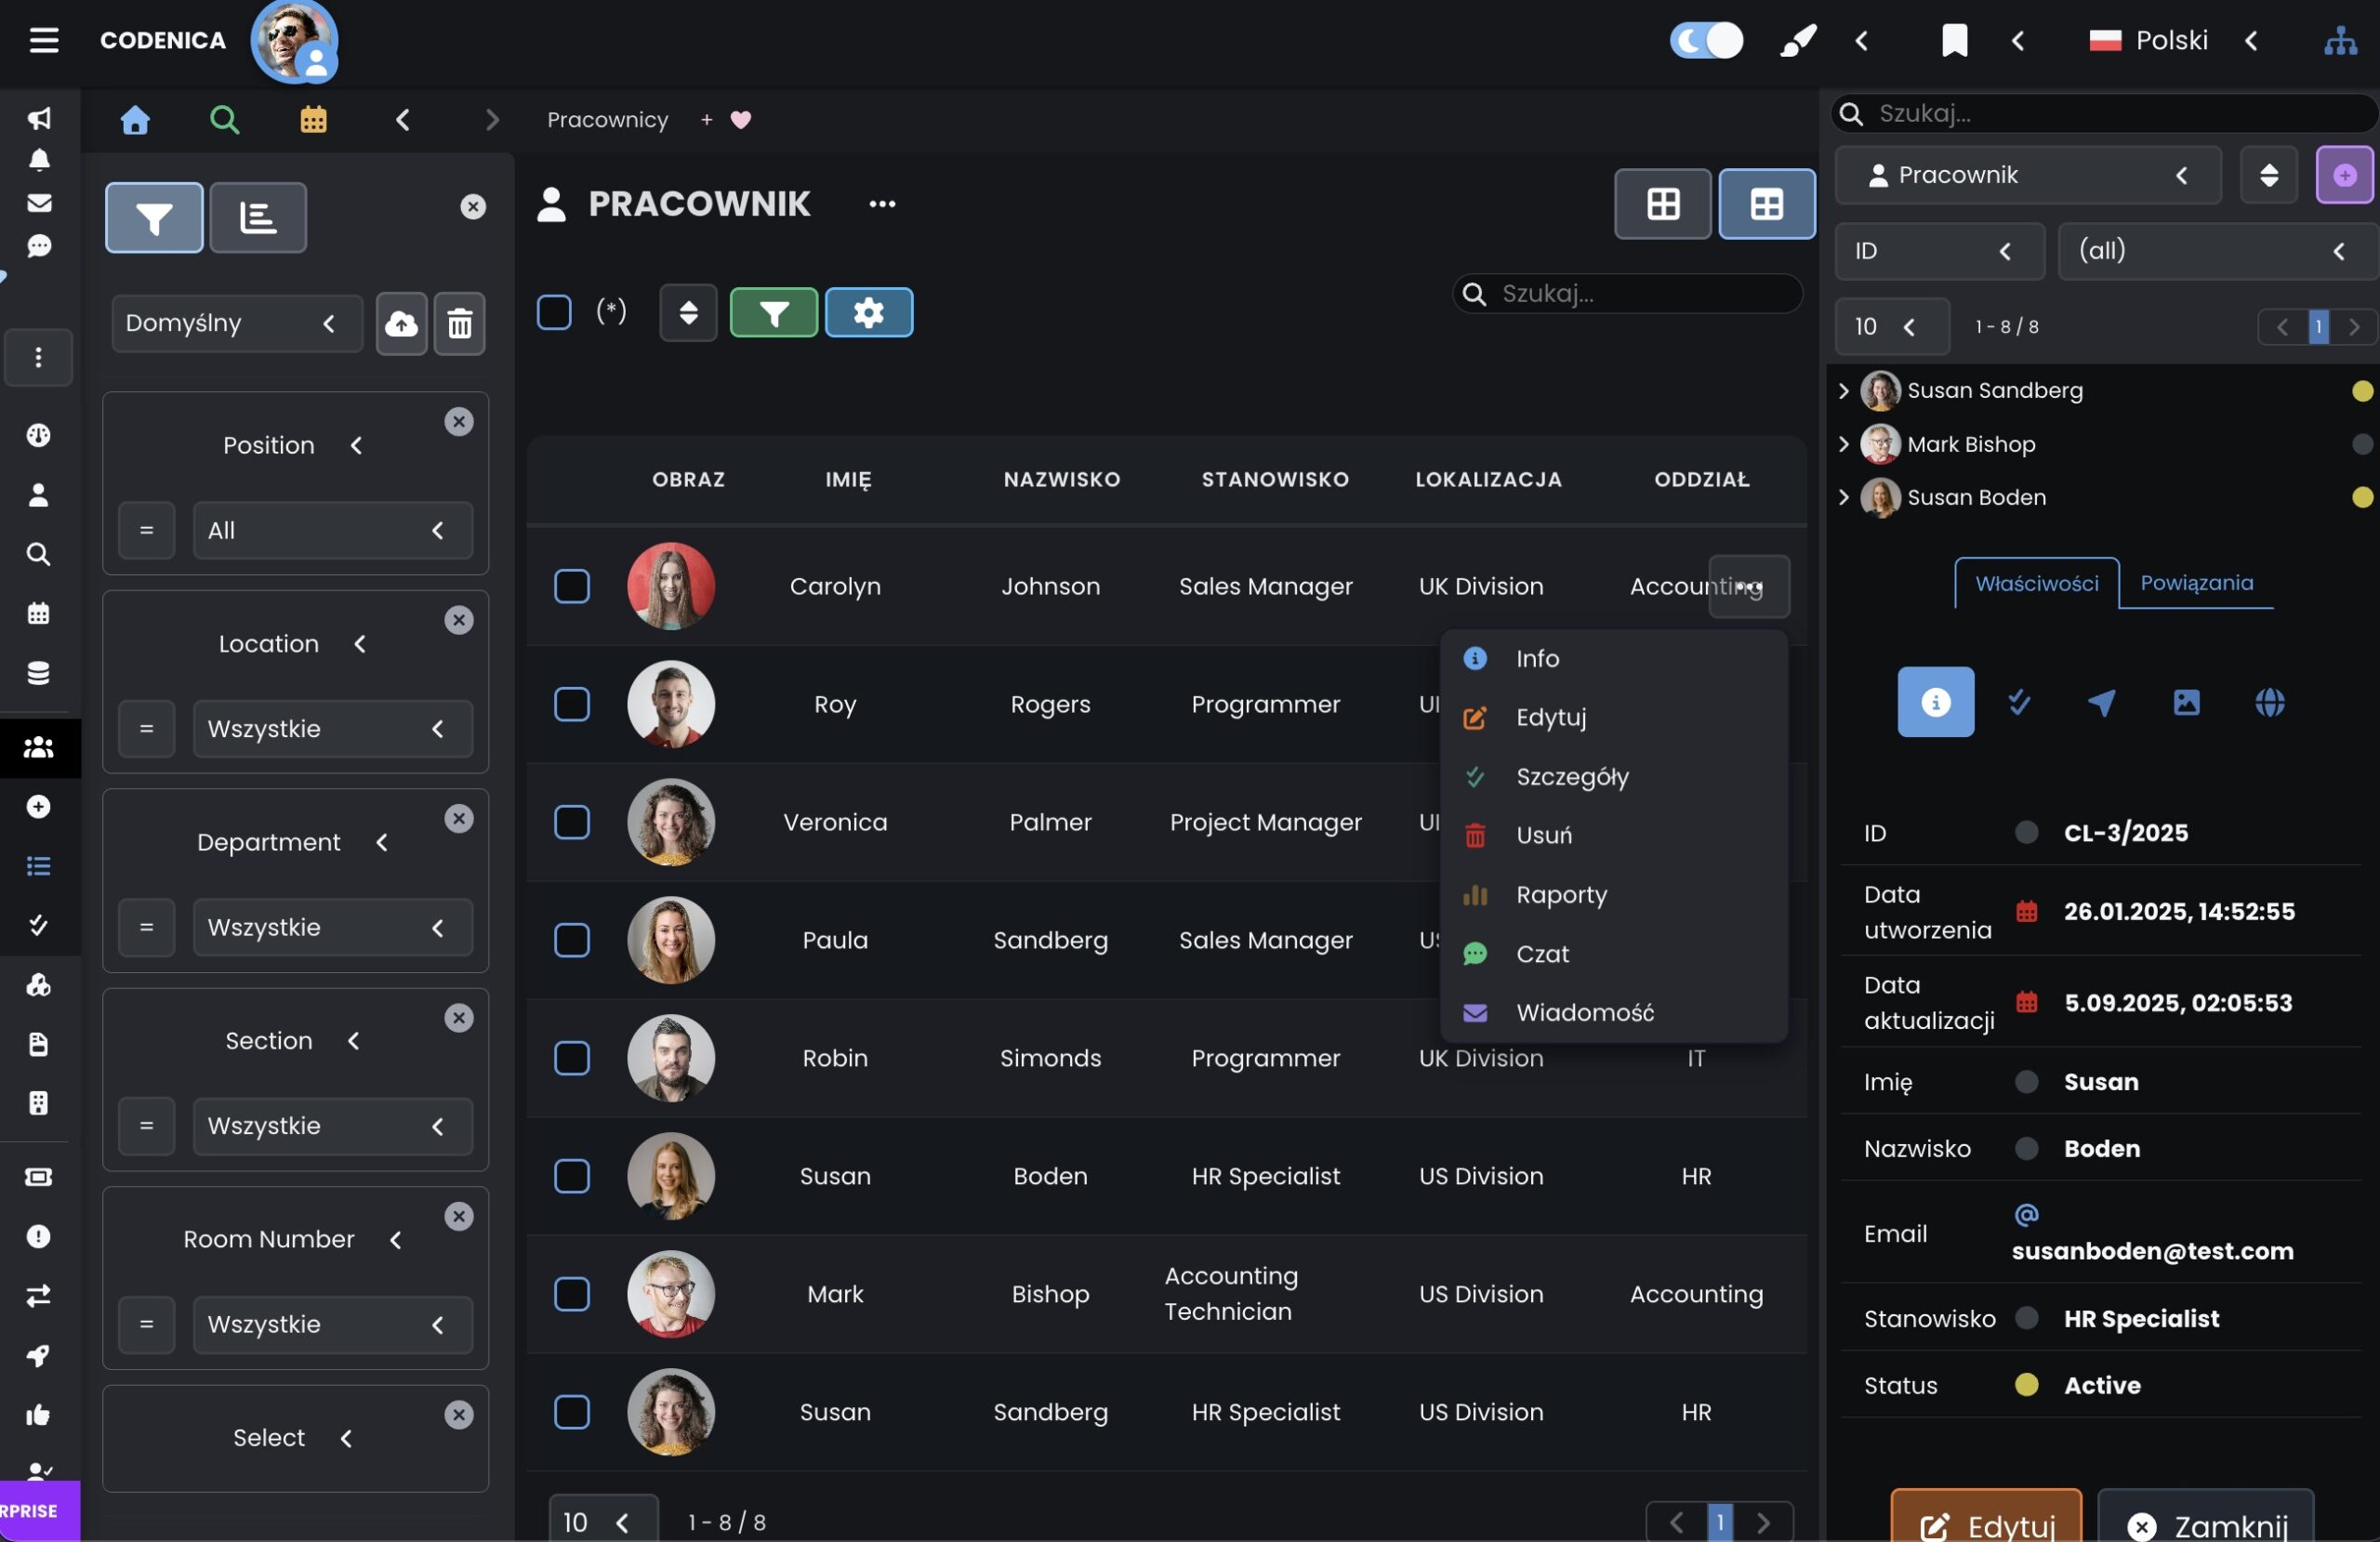Select the globe icon in properties panel

pyautogui.click(x=2269, y=702)
